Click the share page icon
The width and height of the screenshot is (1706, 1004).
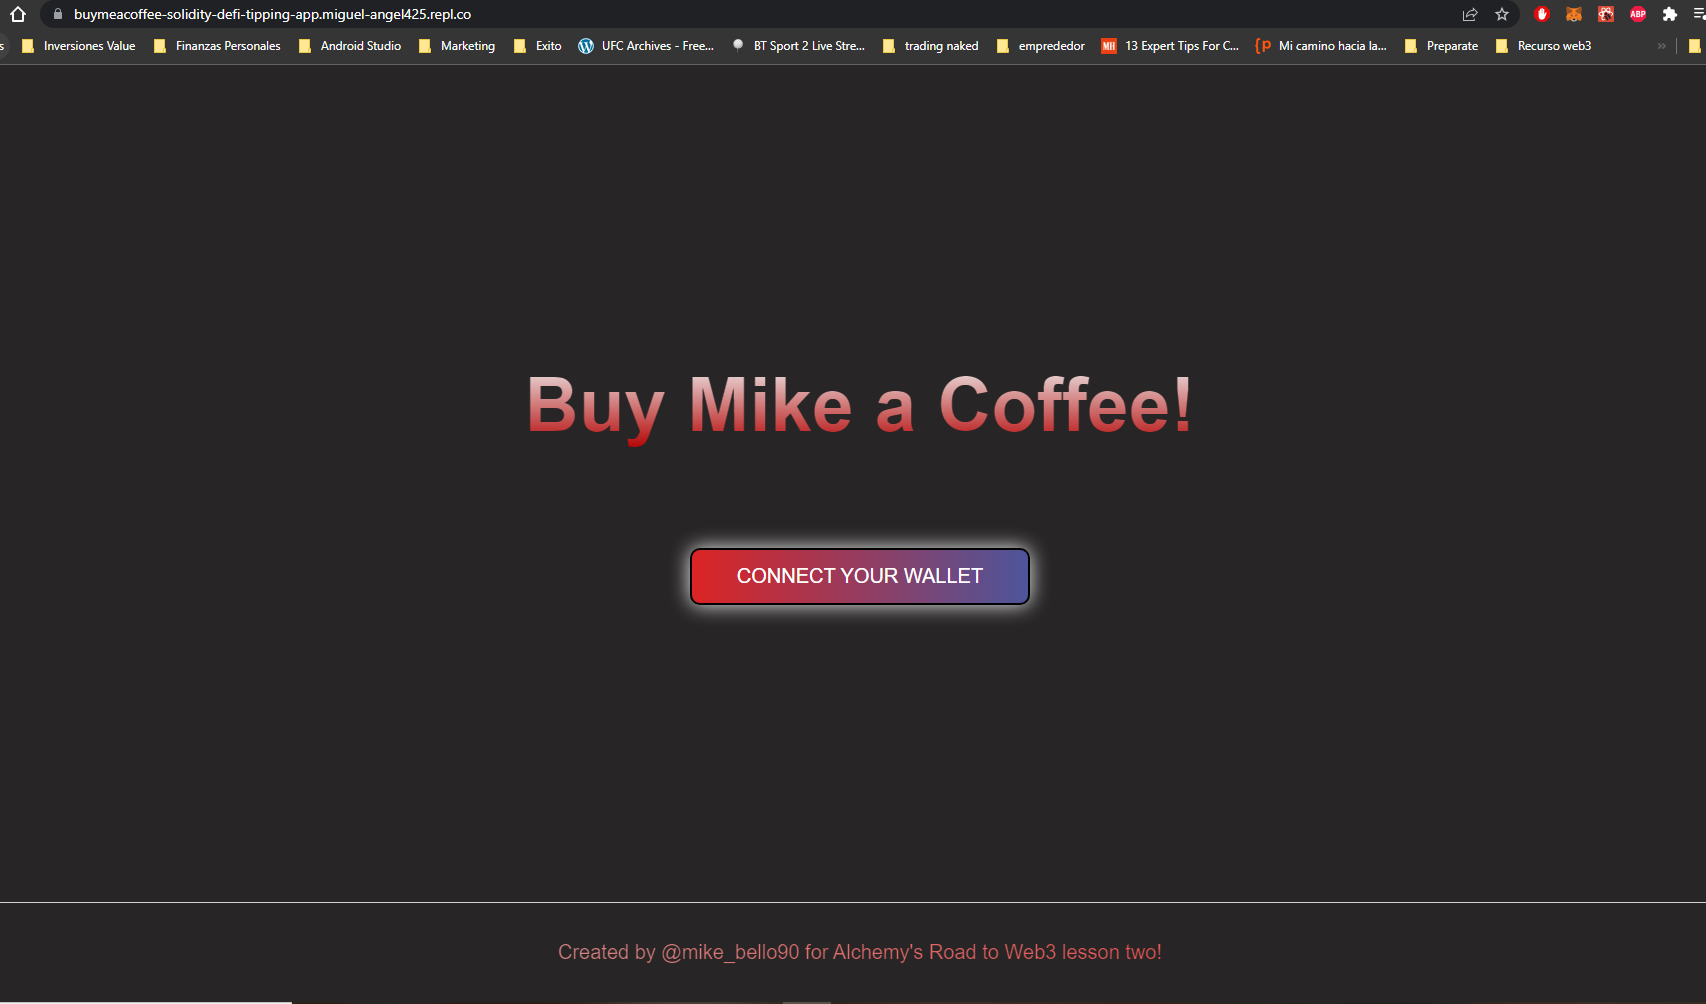pos(1470,14)
